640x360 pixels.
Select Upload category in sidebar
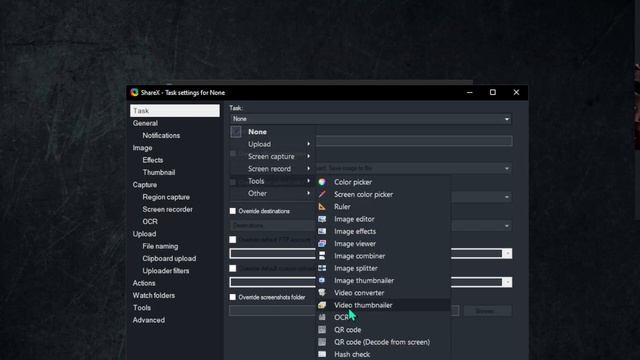click(x=144, y=234)
